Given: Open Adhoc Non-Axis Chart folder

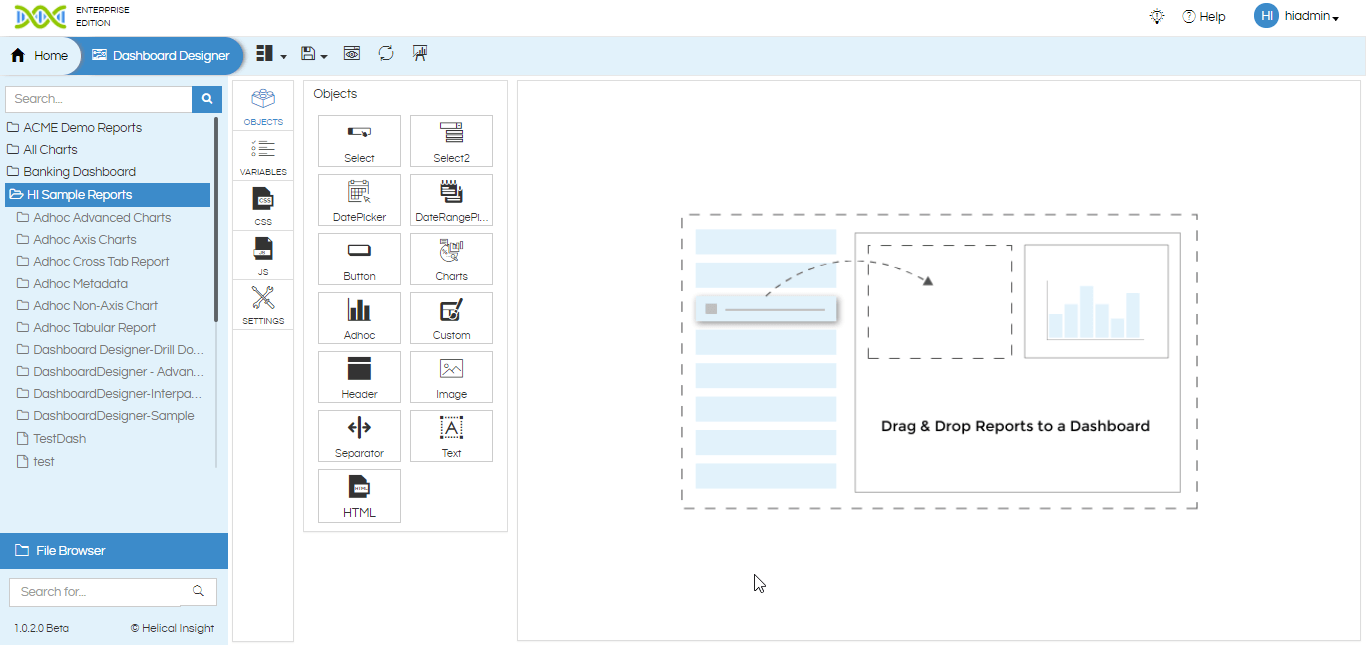Looking at the screenshot, I should [x=88, y=306].
